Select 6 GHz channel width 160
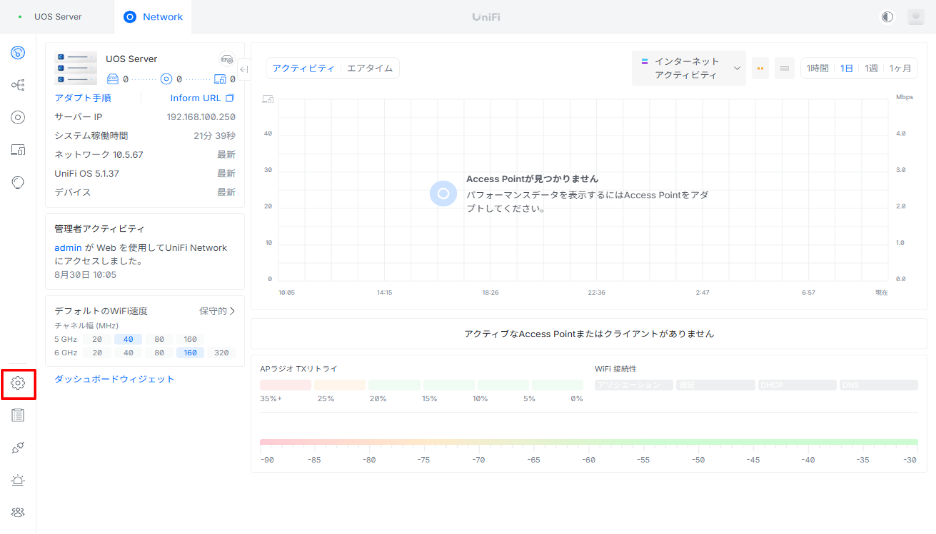The width and height of the screenshot is (936, 534). pos(190,353)
